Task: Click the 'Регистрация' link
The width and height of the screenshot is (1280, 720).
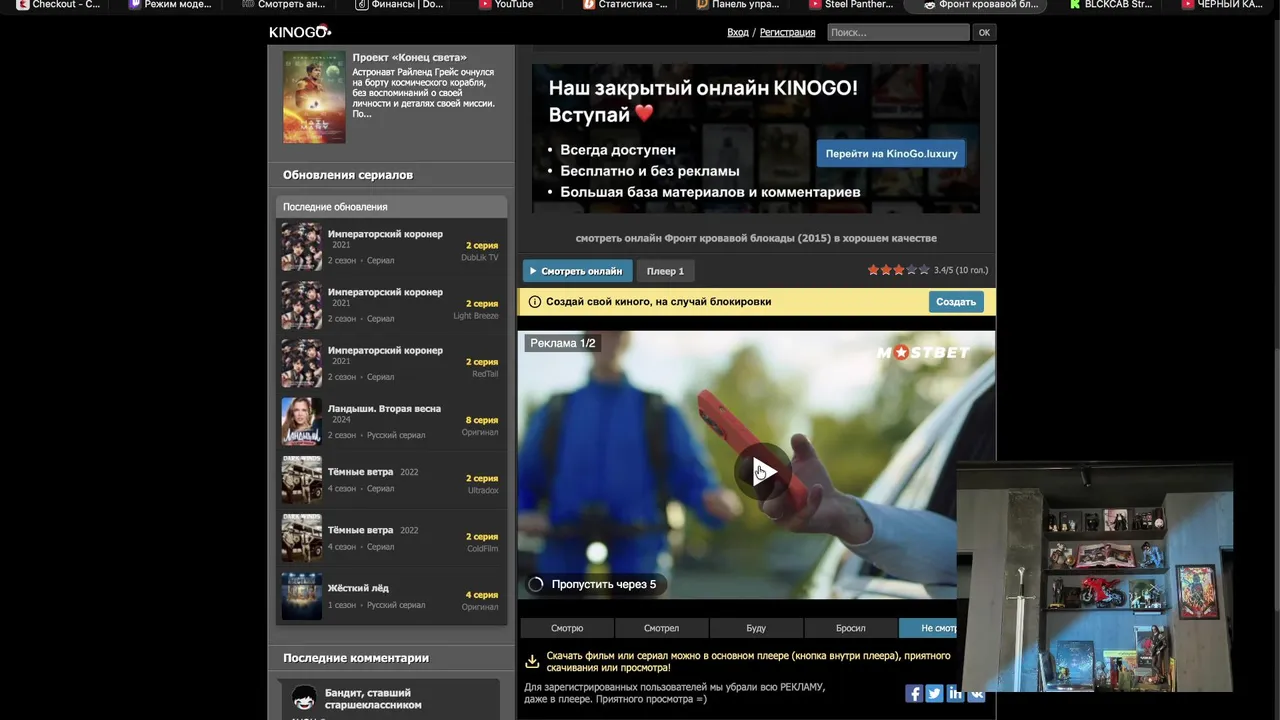Action: [x=787, y=33]
